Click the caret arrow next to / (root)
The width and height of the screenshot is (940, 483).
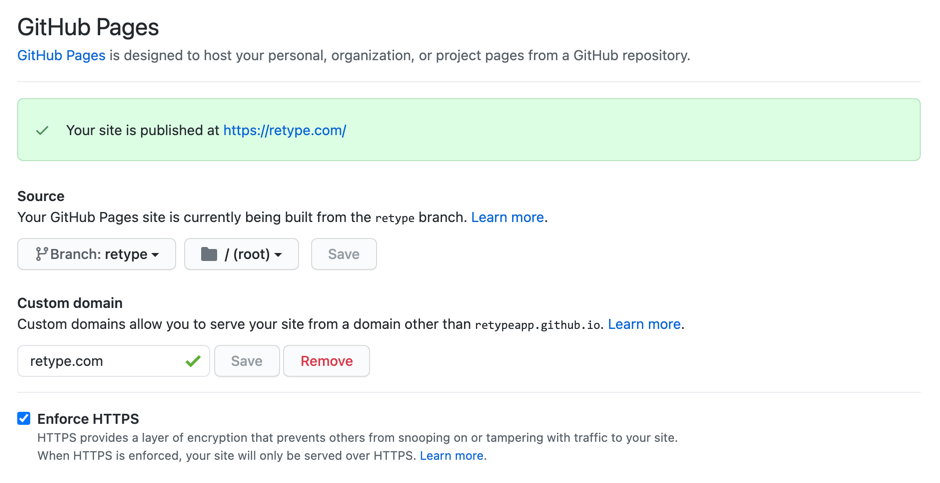click(278, 255)
